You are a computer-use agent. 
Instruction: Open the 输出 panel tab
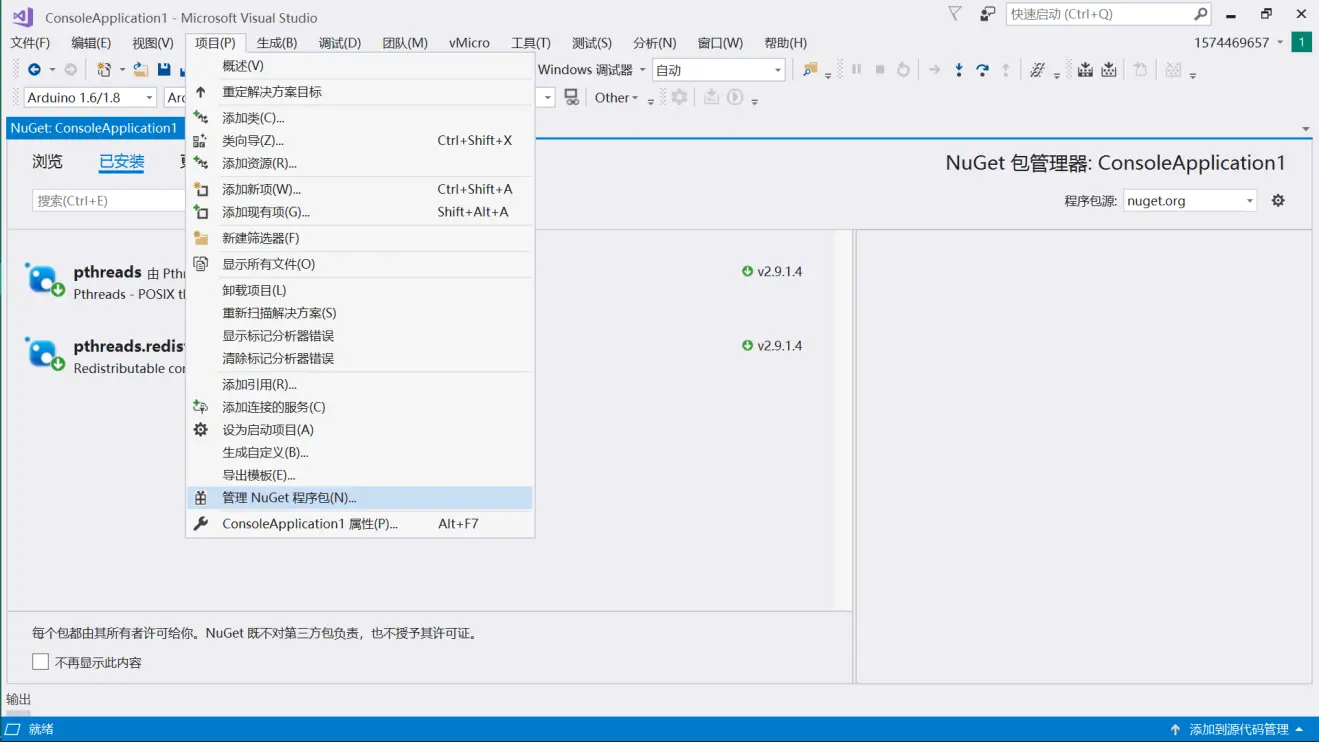[x=19, y=699]
